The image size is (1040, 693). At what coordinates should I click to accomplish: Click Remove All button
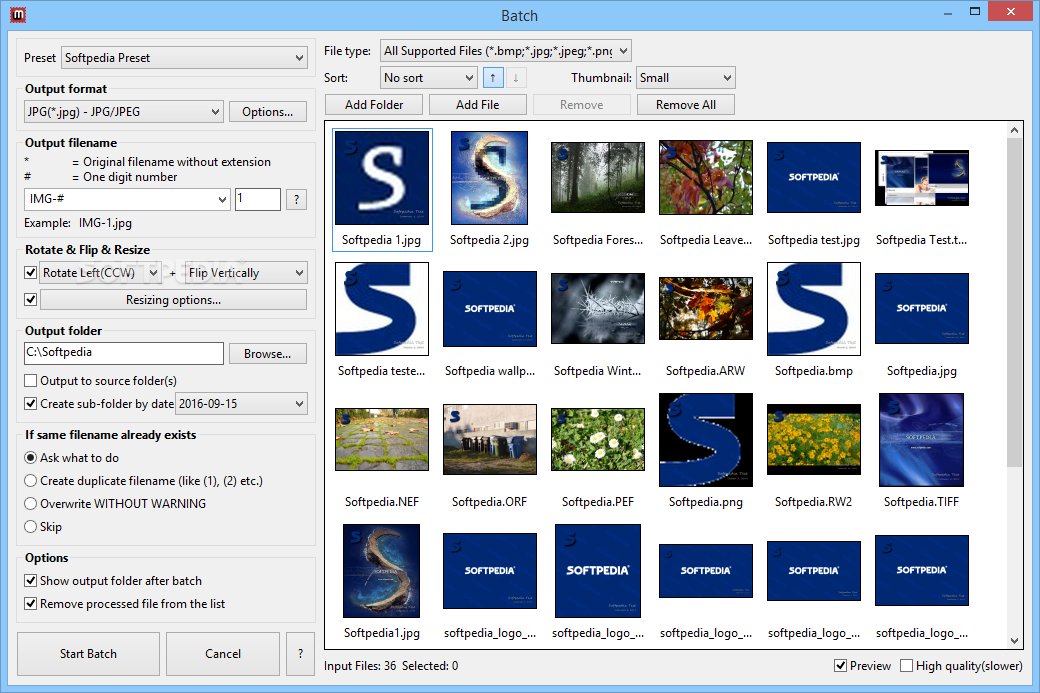686,105
